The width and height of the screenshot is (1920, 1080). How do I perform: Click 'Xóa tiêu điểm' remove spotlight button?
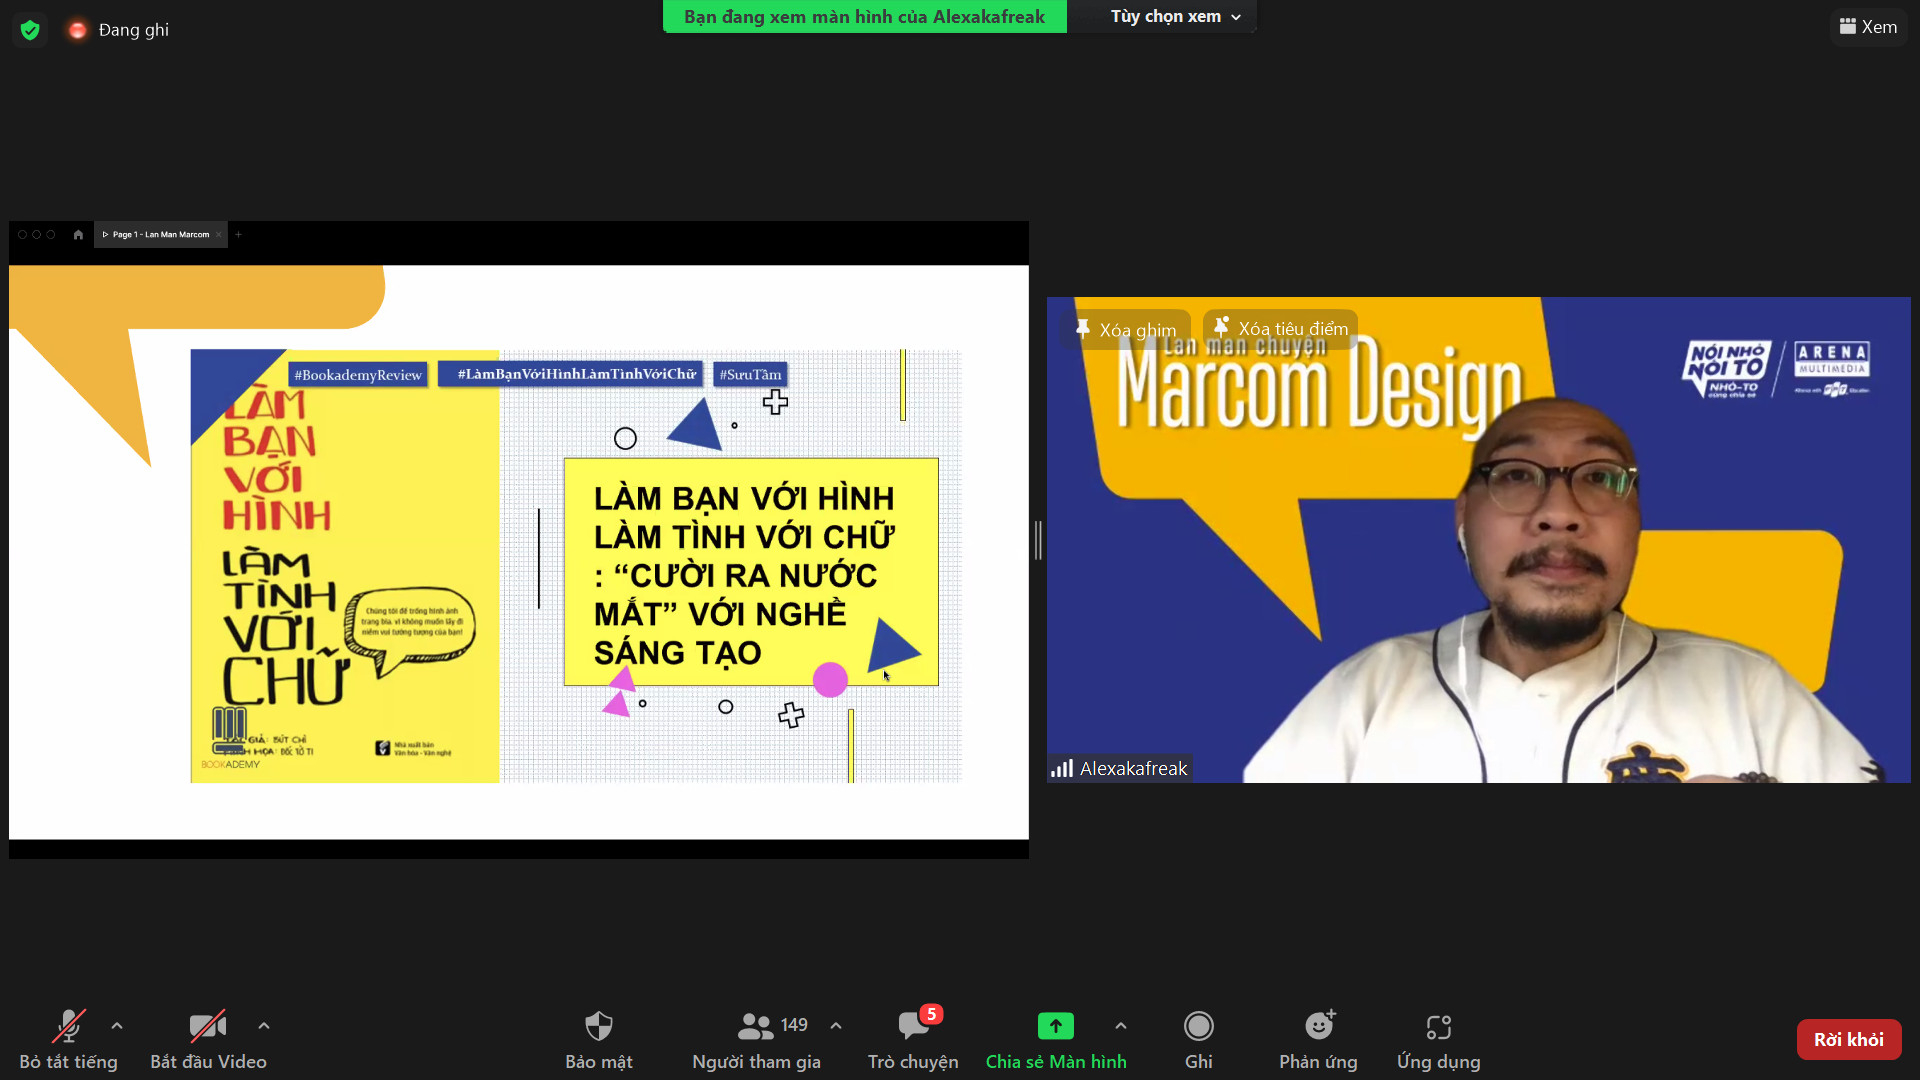click(x=1281, y=328)
